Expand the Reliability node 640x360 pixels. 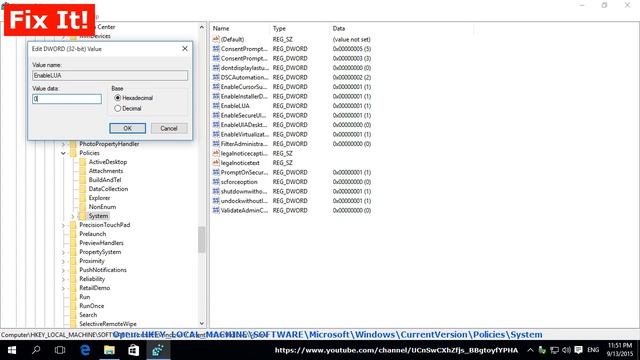[63, 279]
